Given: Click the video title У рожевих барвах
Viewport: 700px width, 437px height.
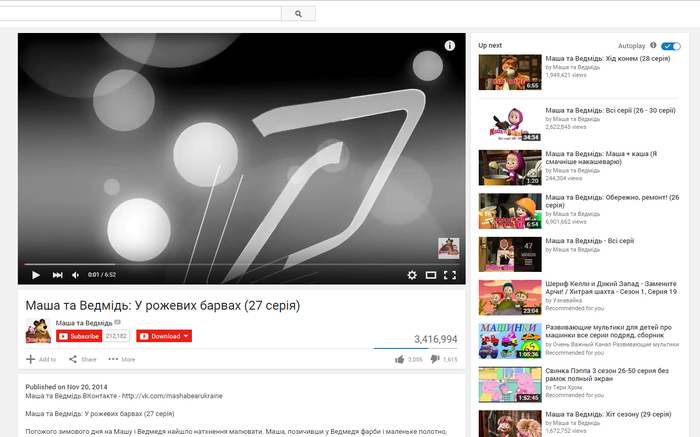Looking at the screenshot, I should 162,306.
